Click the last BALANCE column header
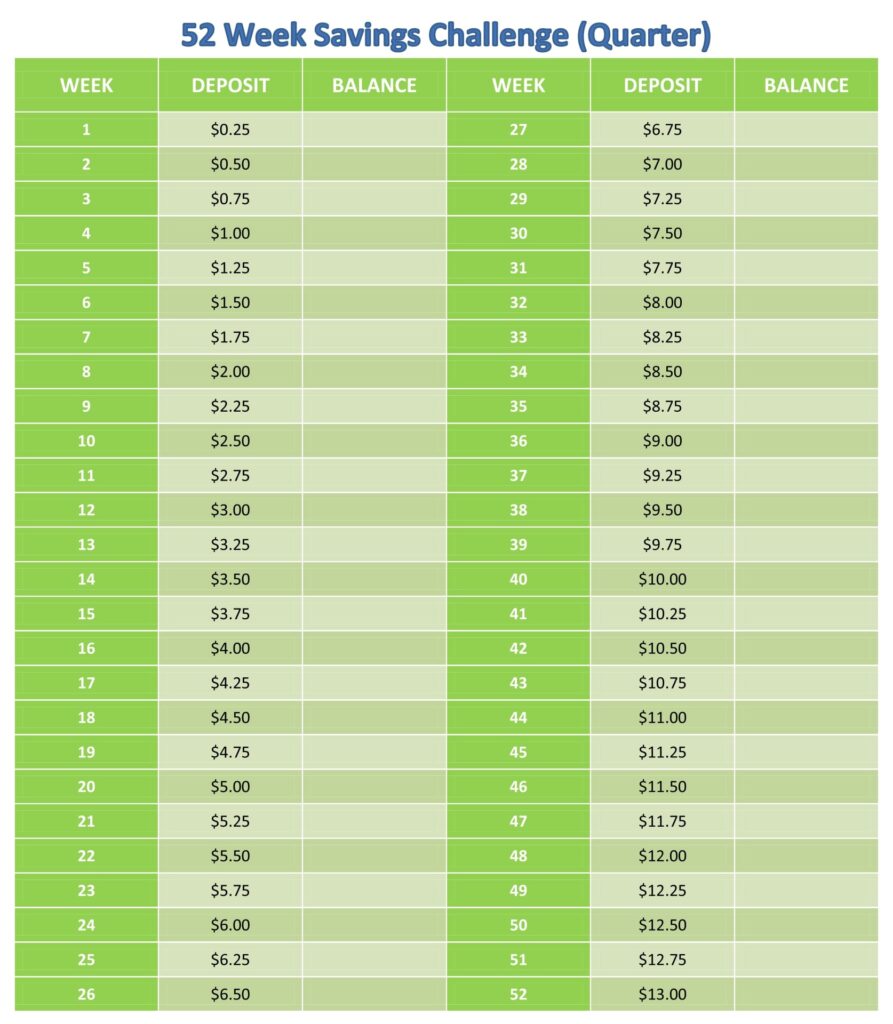Image resolution: width=893 pixels, height=1024 pixels. 806,85
